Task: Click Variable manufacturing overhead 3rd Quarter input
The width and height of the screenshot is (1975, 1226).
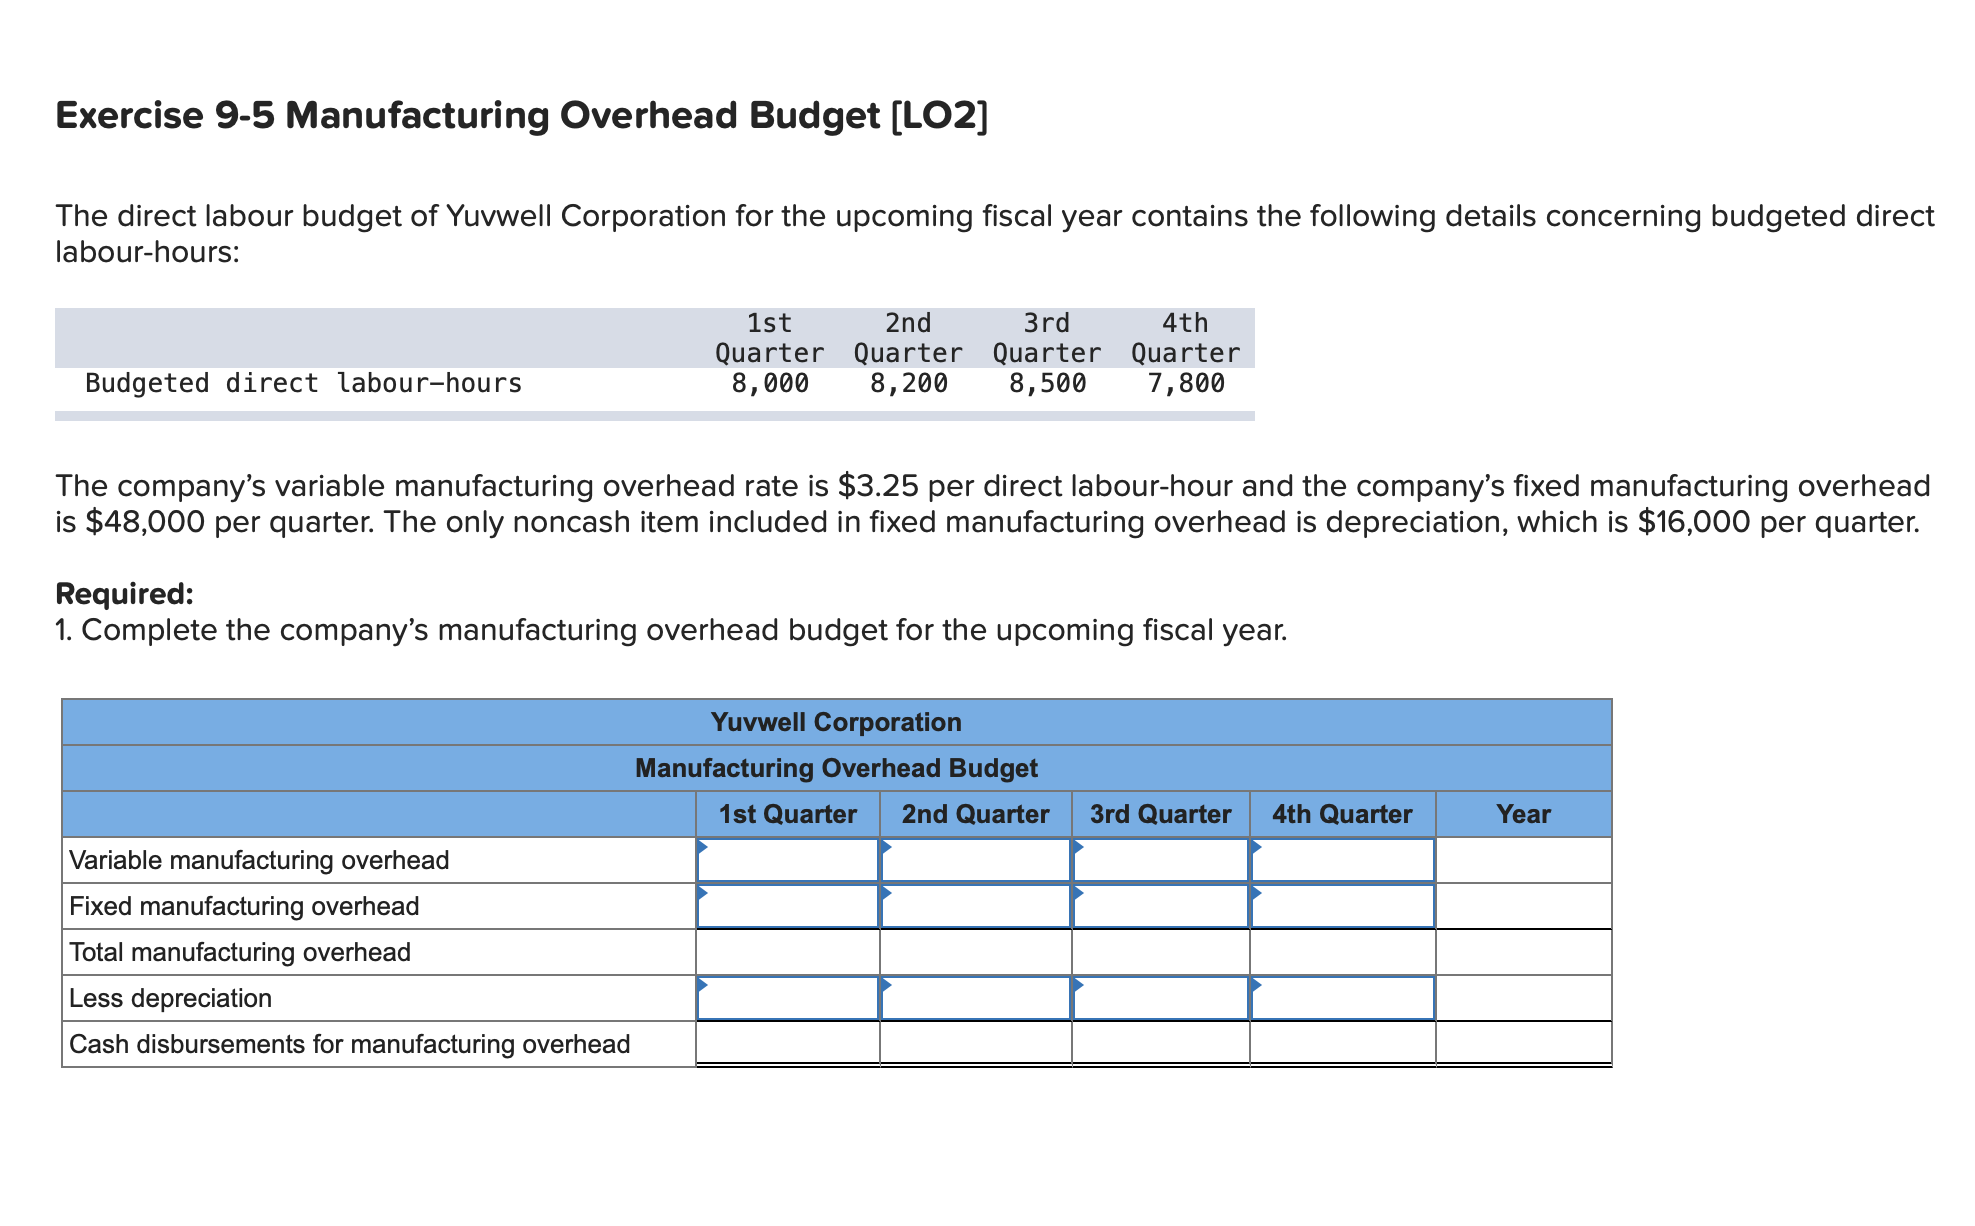Action: (x=1161, y=860)
